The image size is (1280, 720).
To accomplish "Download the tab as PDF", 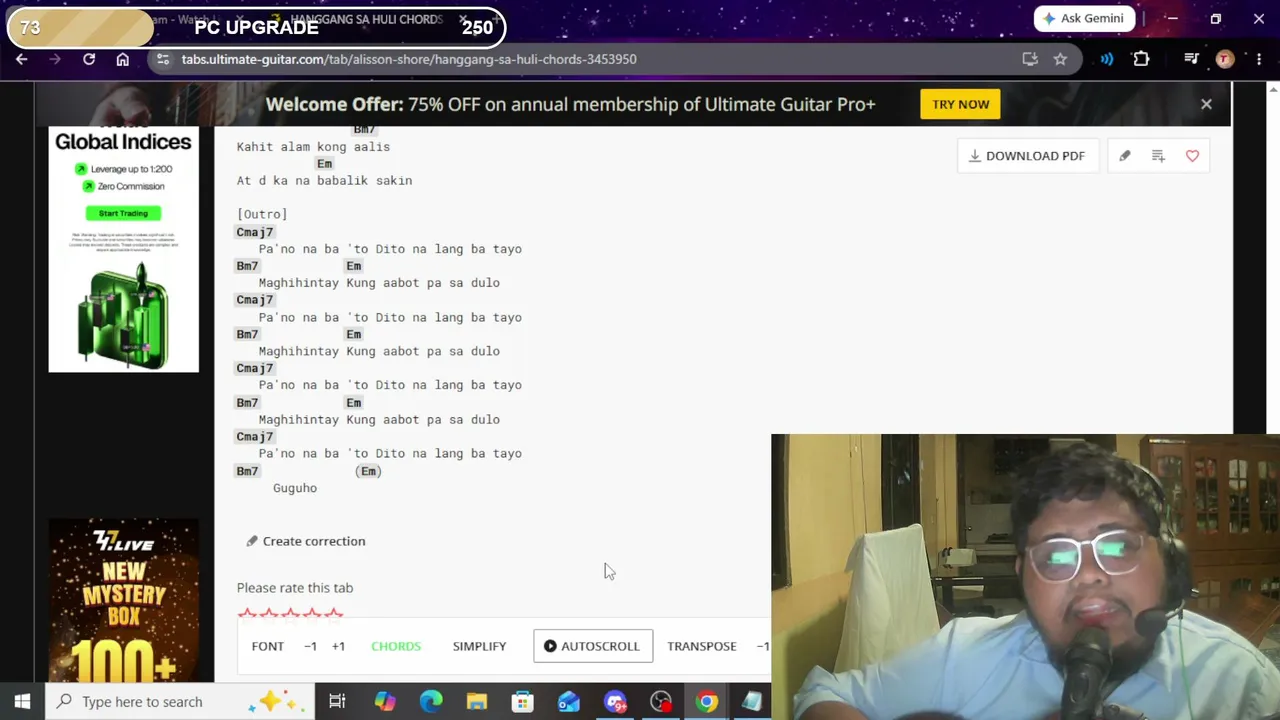I will (x=1027, y=156).
